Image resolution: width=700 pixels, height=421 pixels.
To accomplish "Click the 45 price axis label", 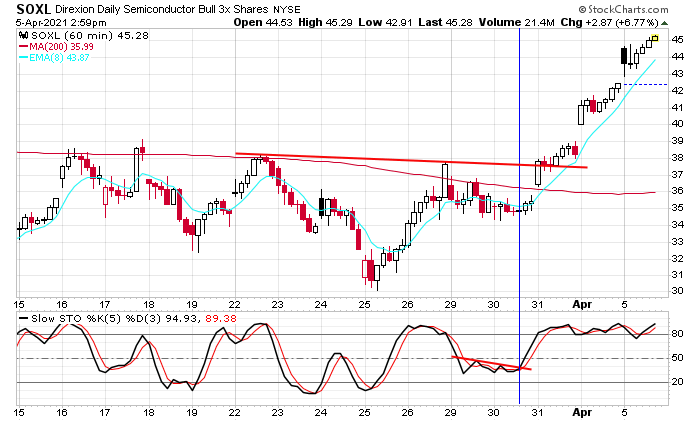I will coord(678,40).
